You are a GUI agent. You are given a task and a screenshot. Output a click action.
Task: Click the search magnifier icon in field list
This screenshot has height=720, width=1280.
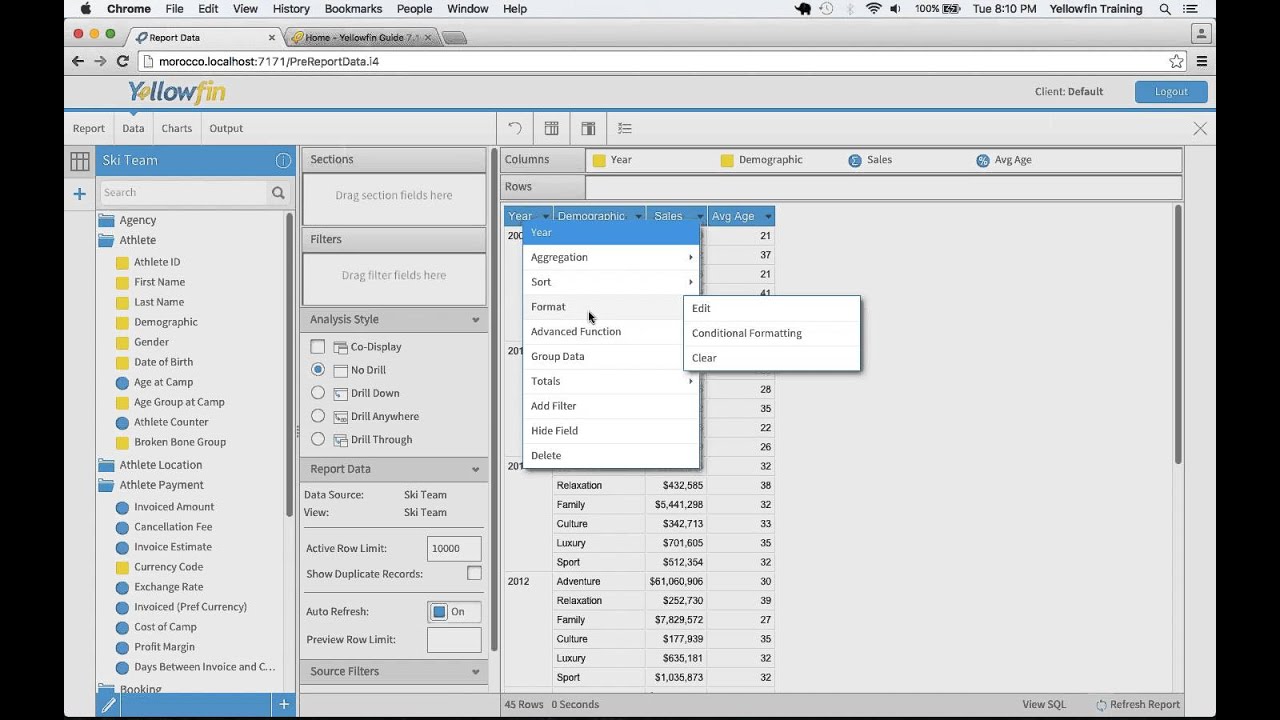278,193
